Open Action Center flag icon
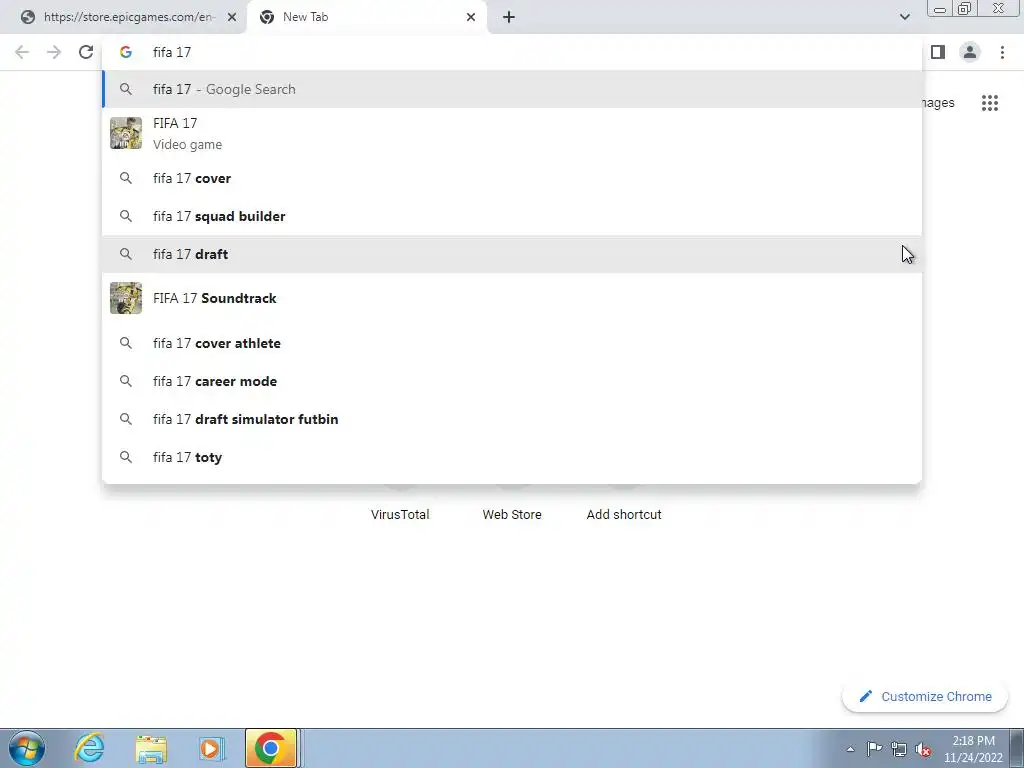 point(874,748)
